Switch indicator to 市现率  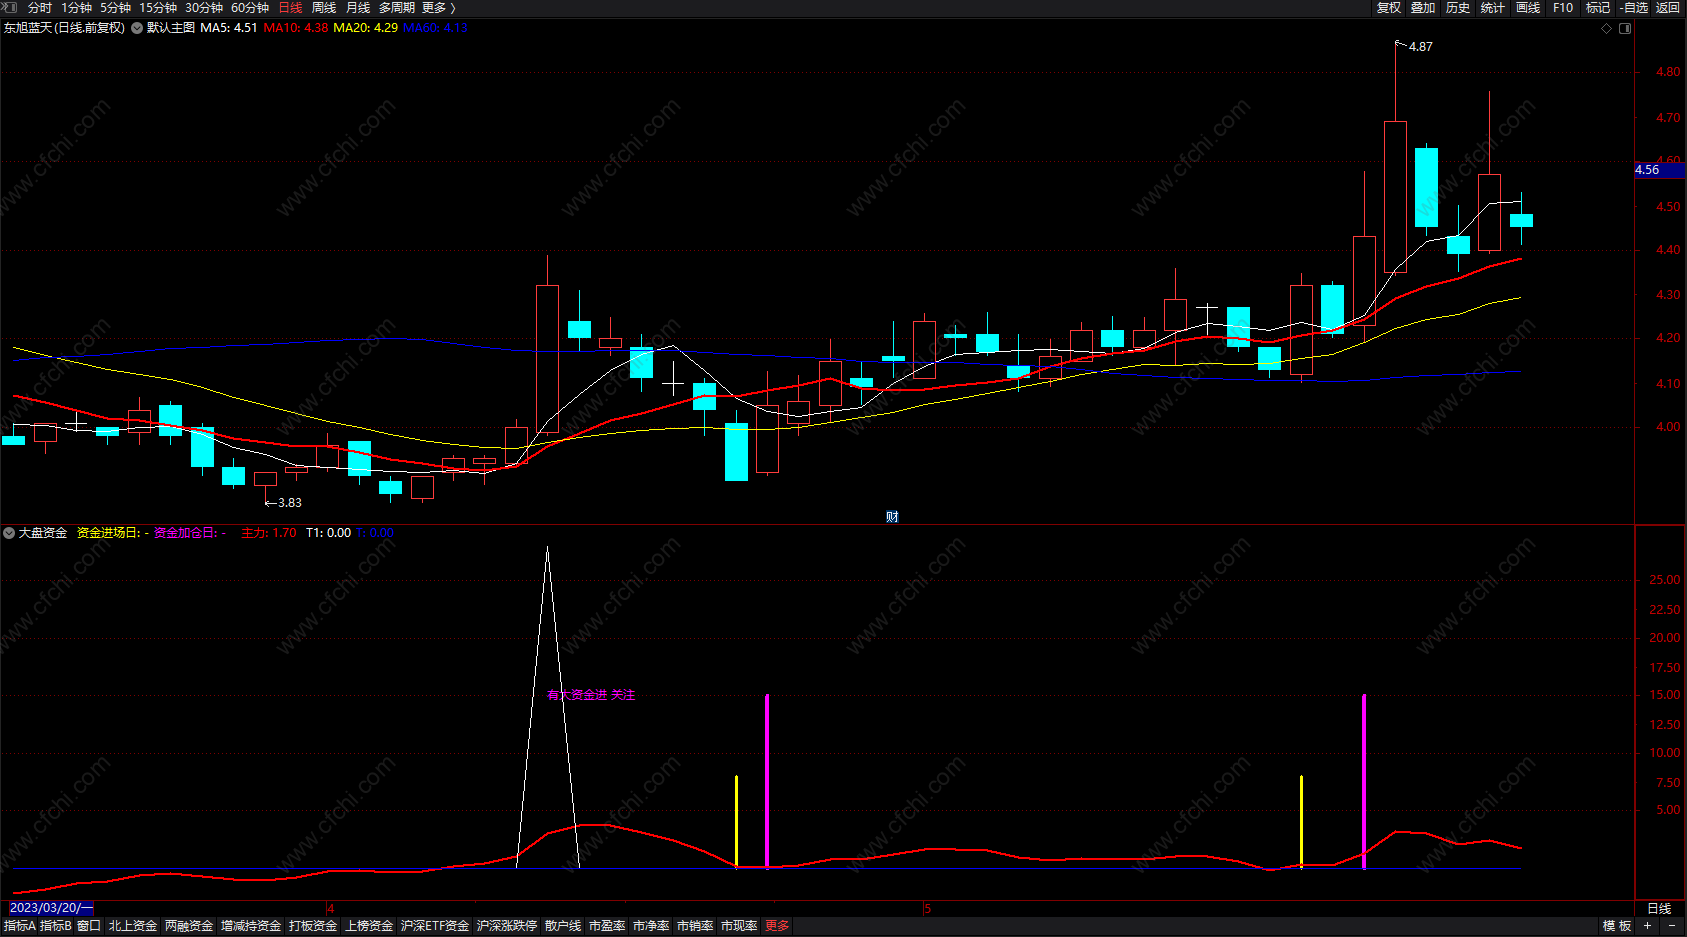tap(739, 926)
